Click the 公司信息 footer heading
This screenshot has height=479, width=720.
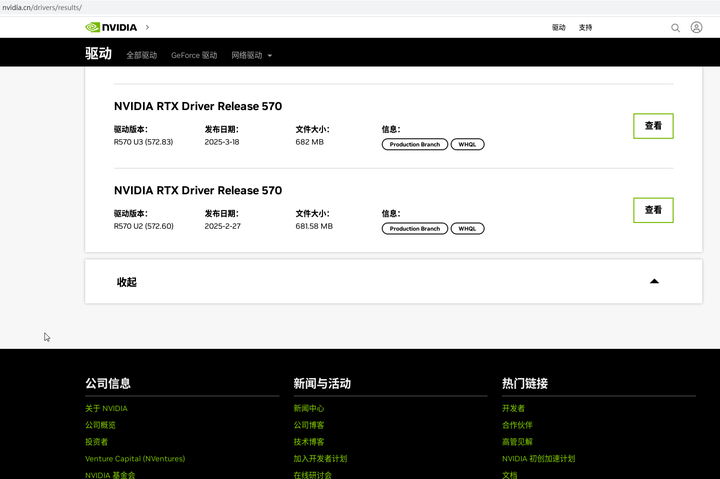(108, 383)
